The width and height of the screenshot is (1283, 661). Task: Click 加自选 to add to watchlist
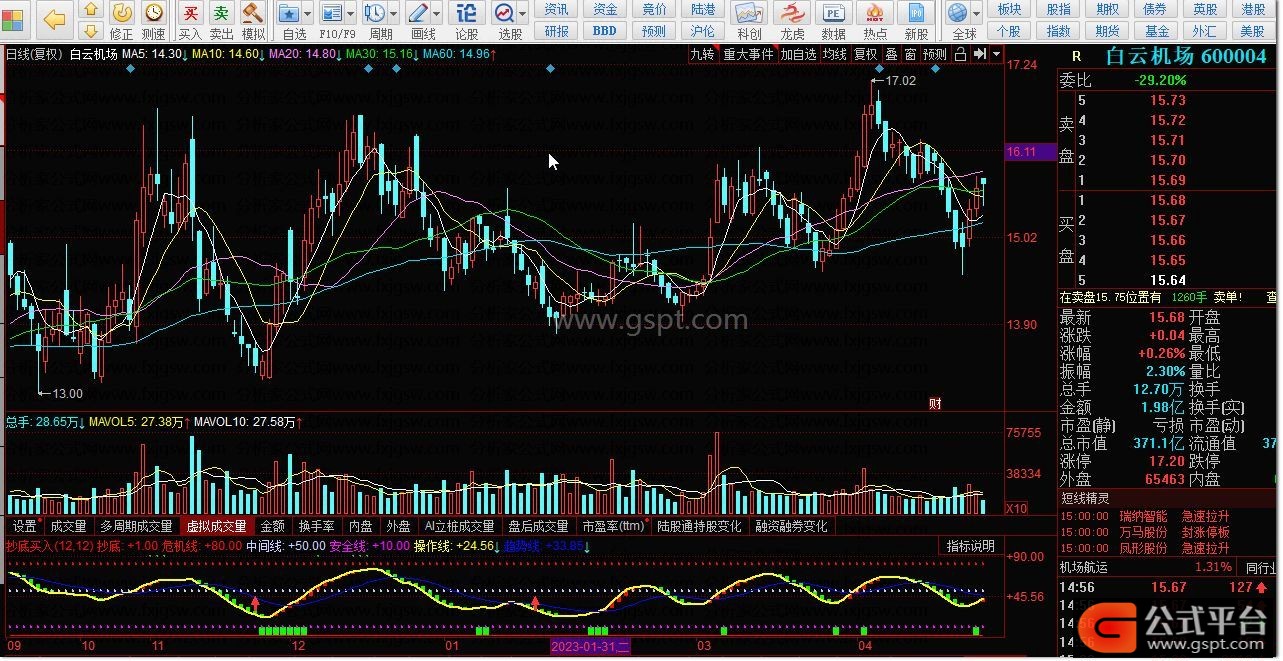pyautogui.click(x=799, y=54)
